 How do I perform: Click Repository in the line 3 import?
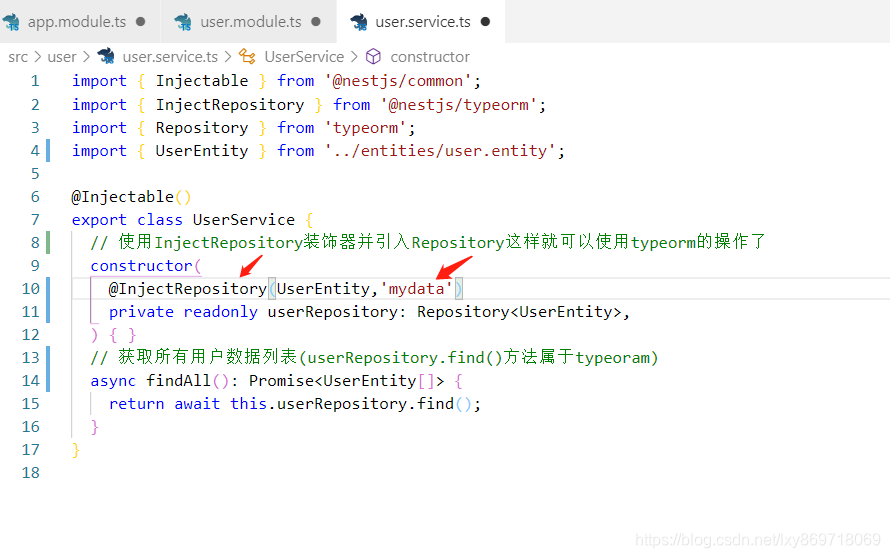point(202,128)
